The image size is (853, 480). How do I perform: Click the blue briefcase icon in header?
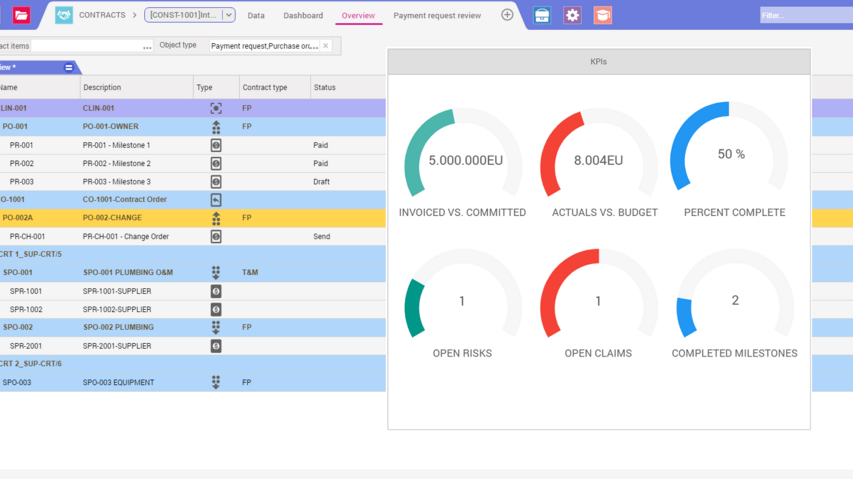(x=541, y=15)
